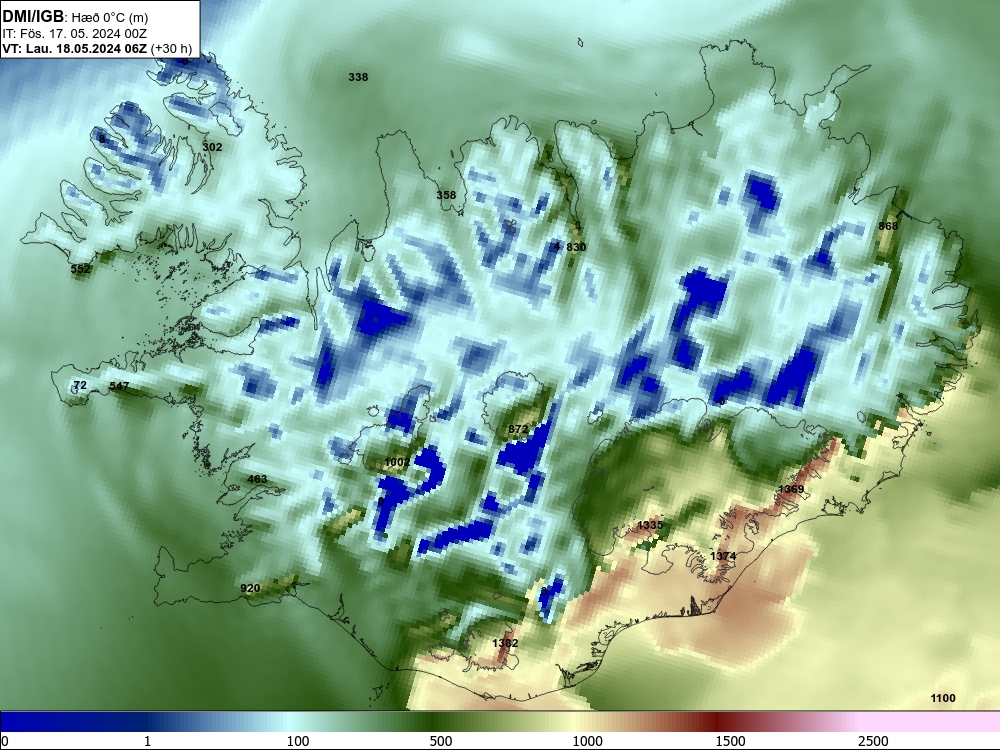The image size is (1000, 750).
Task: Click the initial time line 'IT: Fös. 17. 05. 2024 00Z'
Action: [75, 34]
